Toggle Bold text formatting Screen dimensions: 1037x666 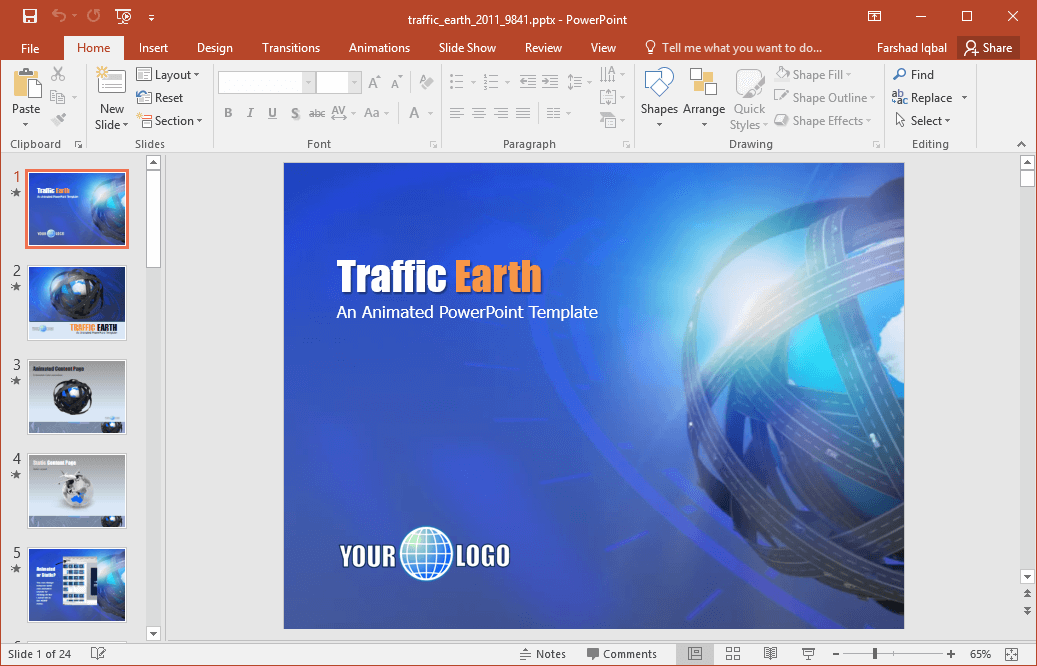click(x=228, y=113)
